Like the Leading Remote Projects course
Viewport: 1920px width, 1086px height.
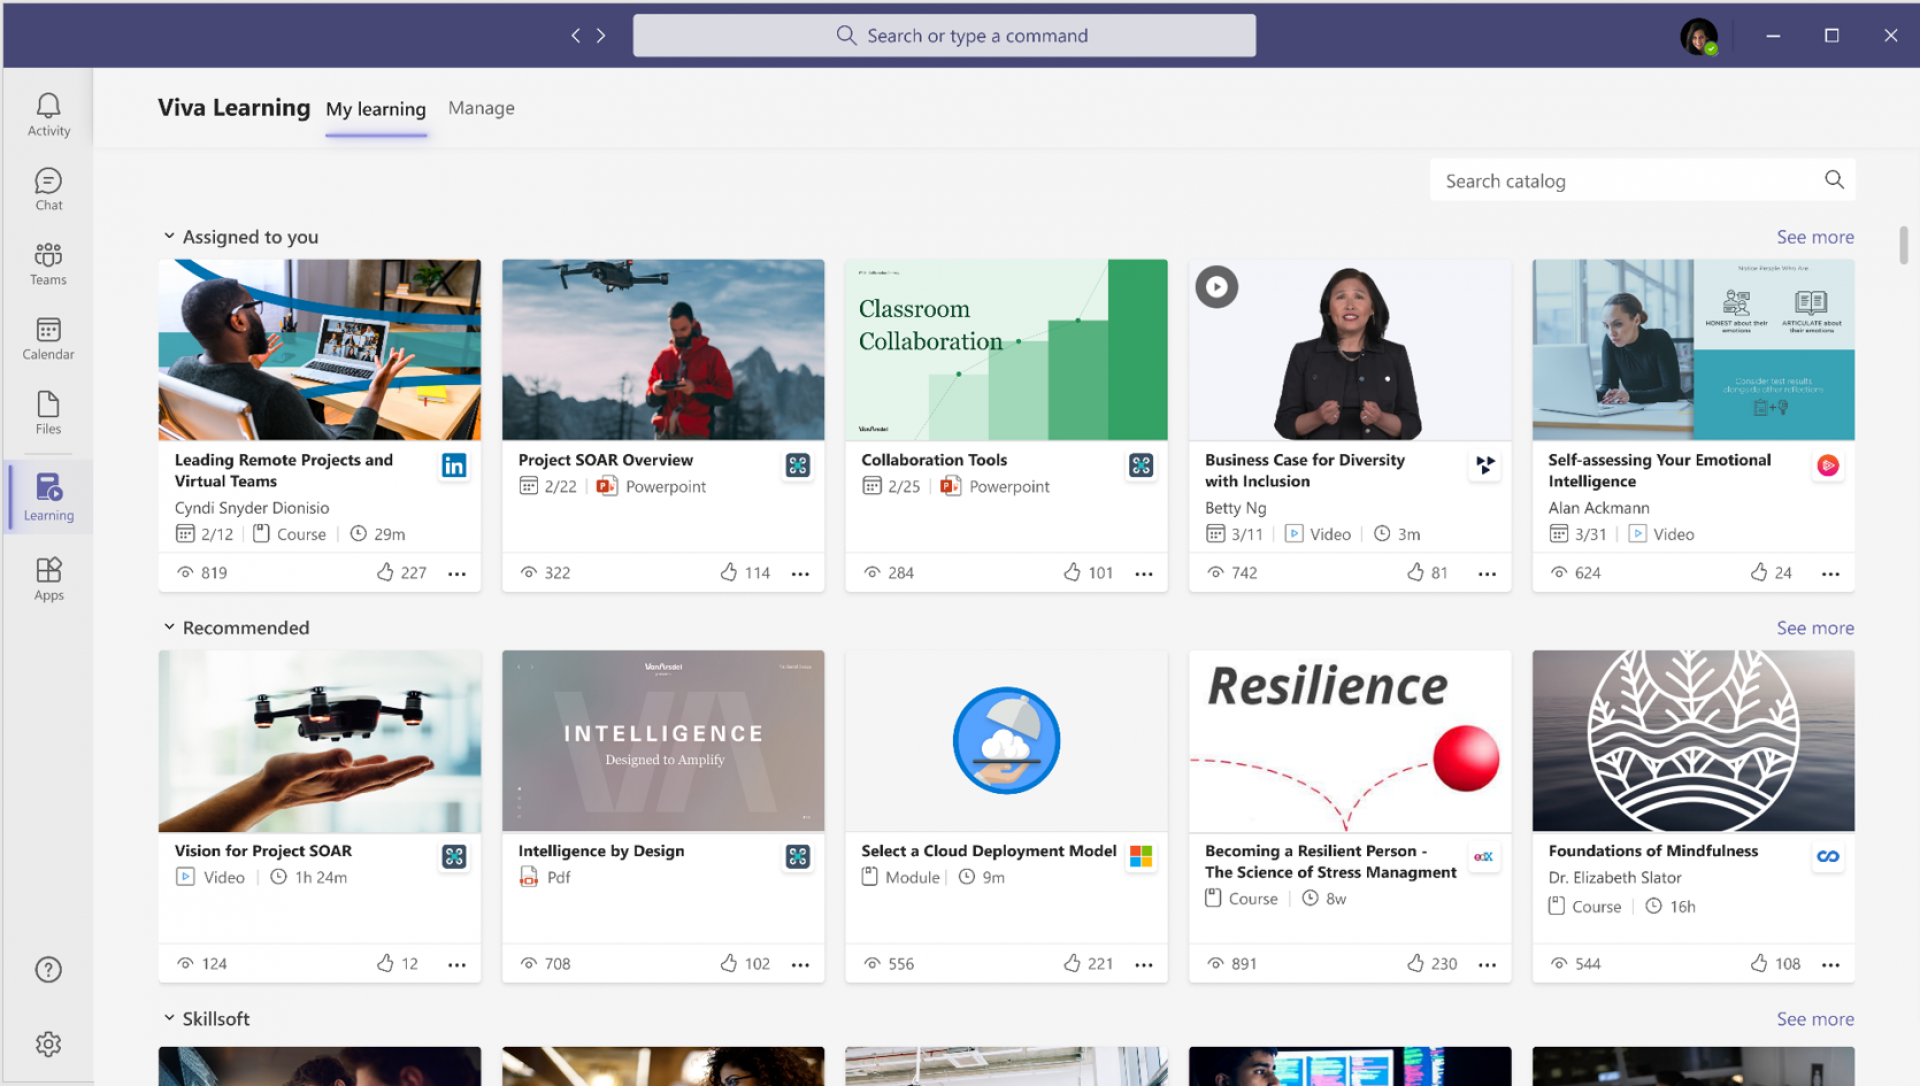[385, 572]
